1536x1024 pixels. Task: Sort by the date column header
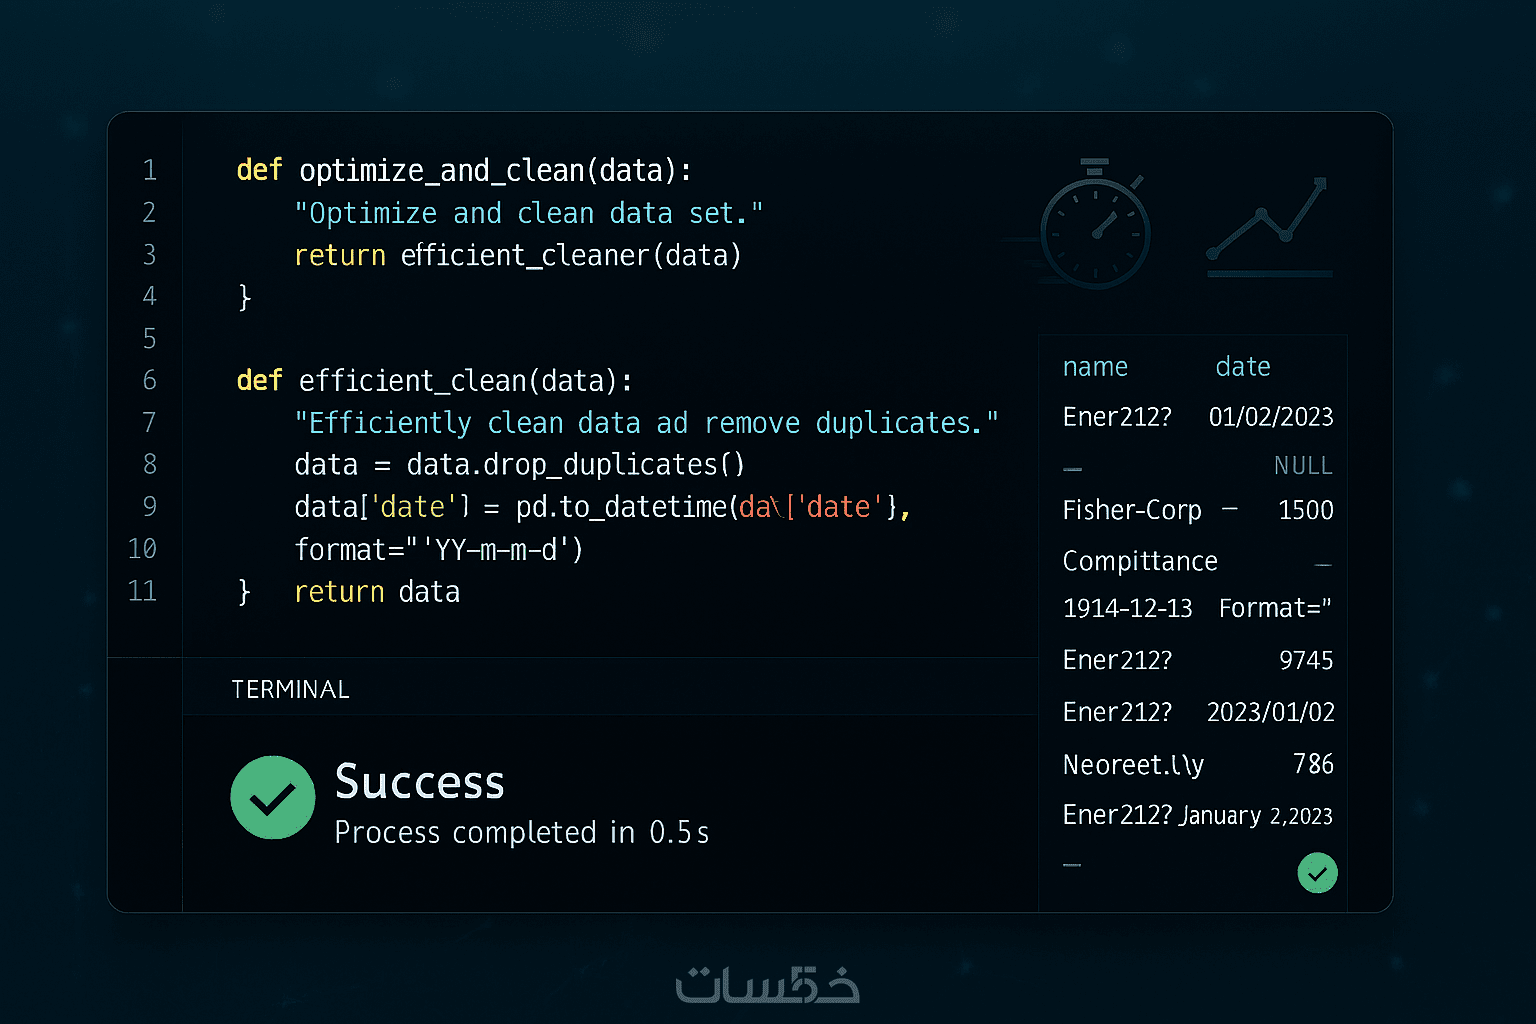coord(1243,367)
